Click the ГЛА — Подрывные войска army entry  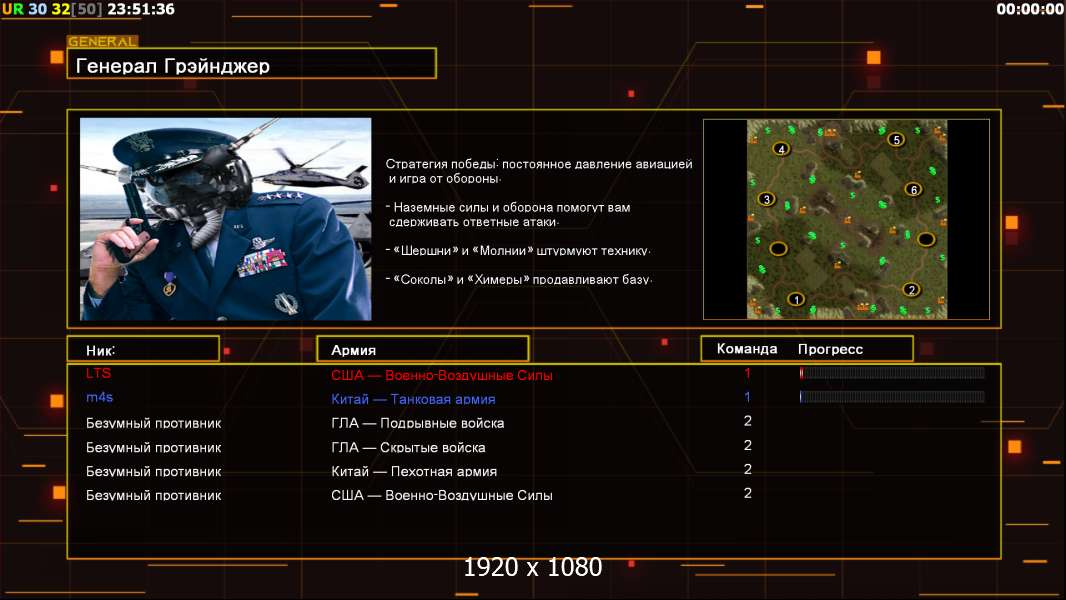pyautogui.click(x=417, y=423)
